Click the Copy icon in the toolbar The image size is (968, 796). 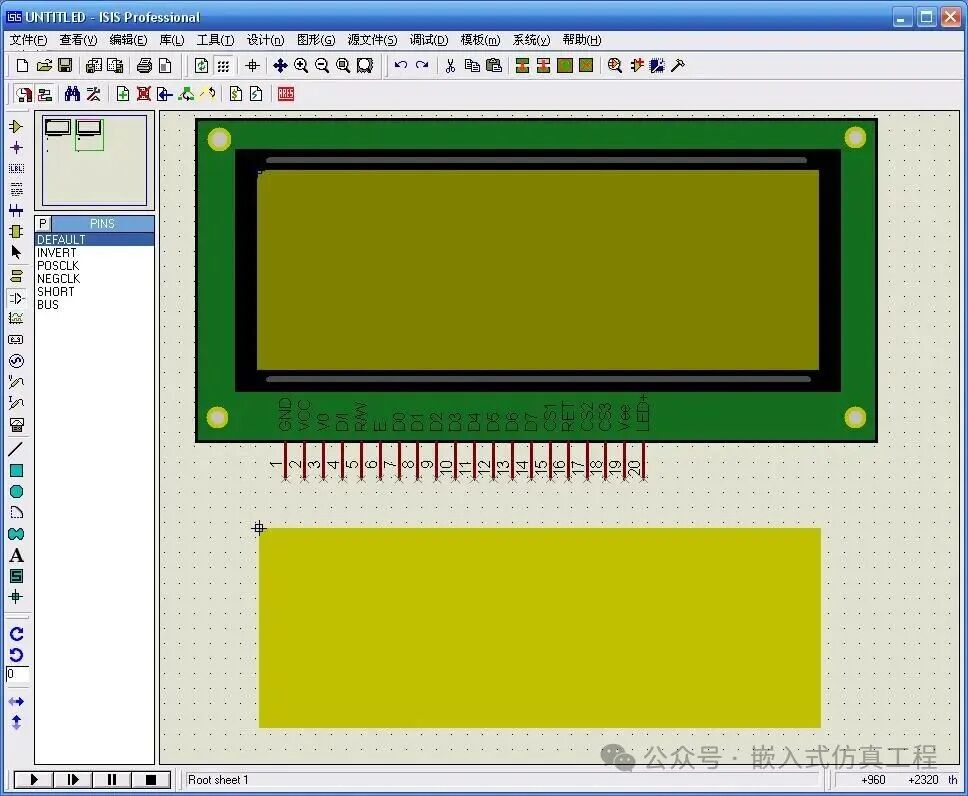coord(472,65)
